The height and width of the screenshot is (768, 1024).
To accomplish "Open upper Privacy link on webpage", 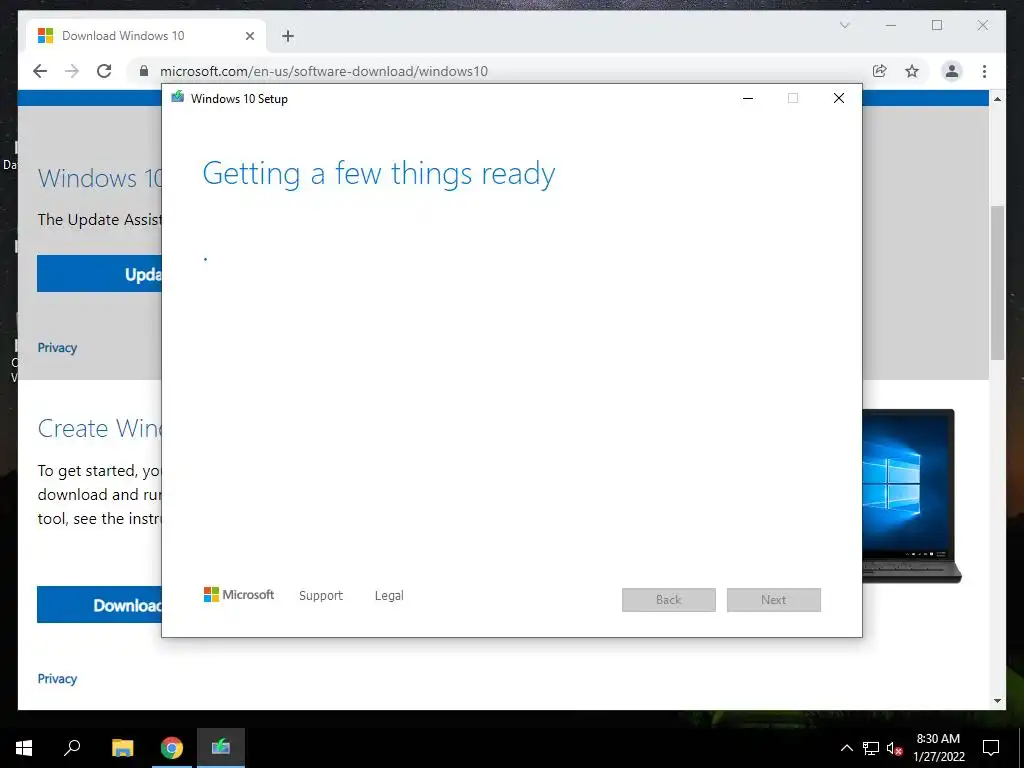I will [57, 347].
